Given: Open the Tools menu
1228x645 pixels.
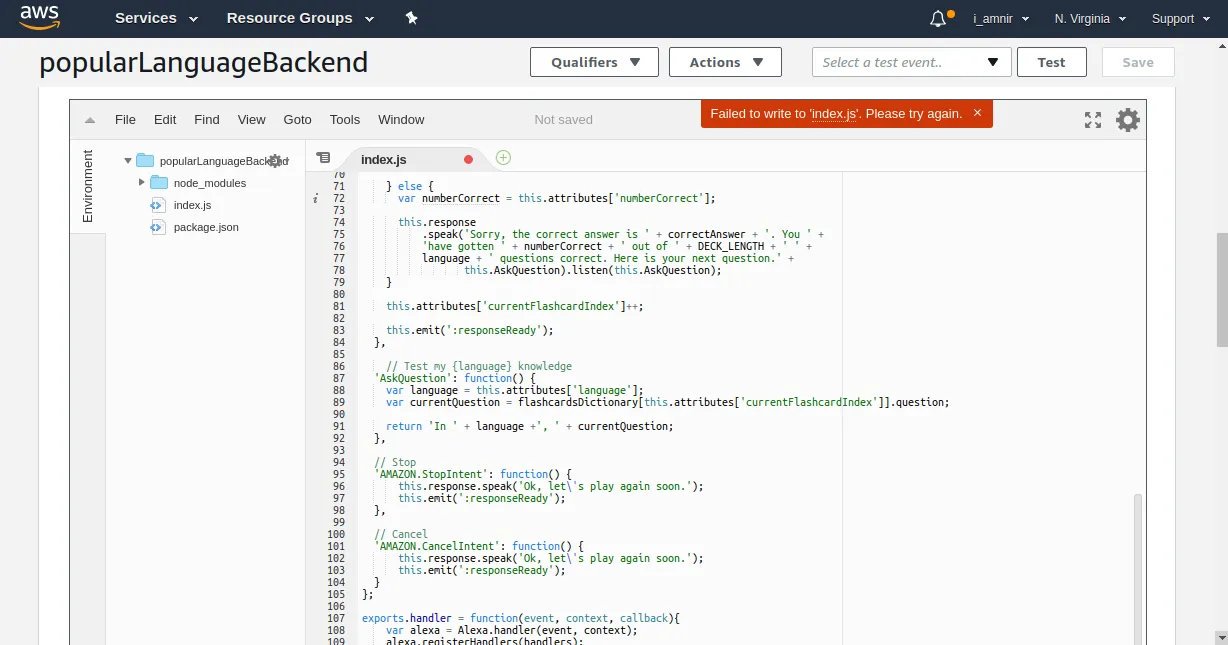Looking at the screenshot, I should click(345, 120).
